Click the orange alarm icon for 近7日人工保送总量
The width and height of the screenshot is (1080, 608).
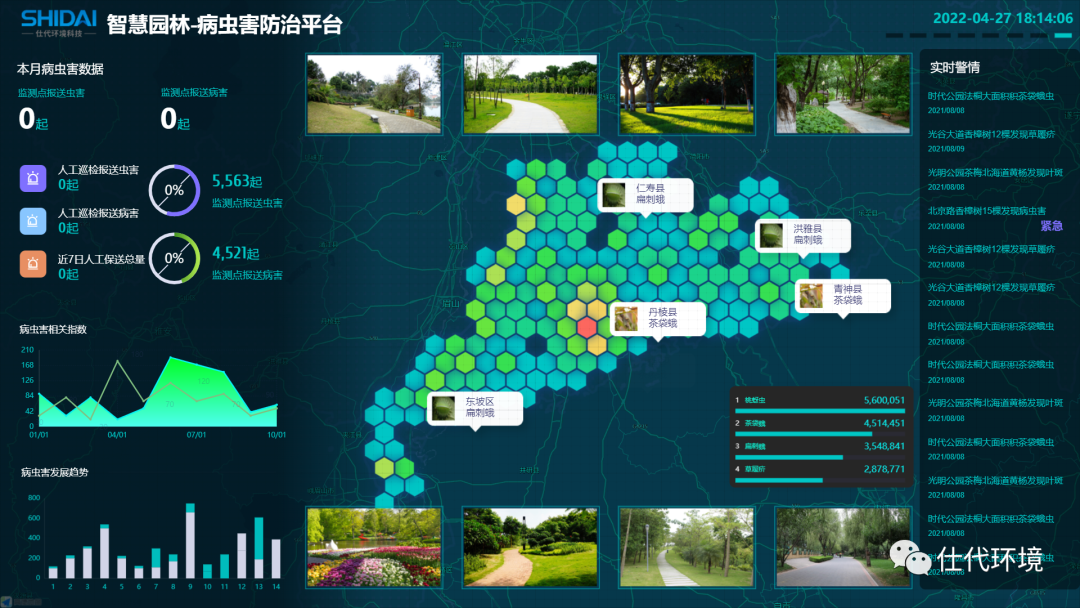(33, 264)
